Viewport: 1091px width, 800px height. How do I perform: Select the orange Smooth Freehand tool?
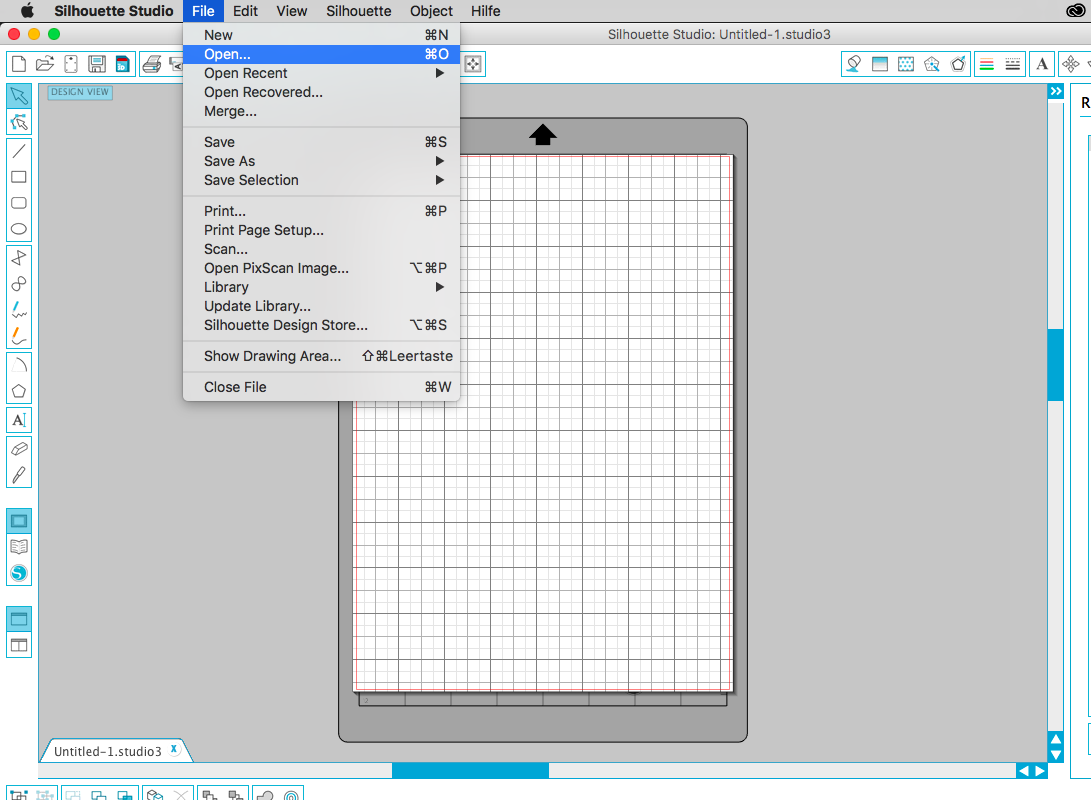coord(19,337)
